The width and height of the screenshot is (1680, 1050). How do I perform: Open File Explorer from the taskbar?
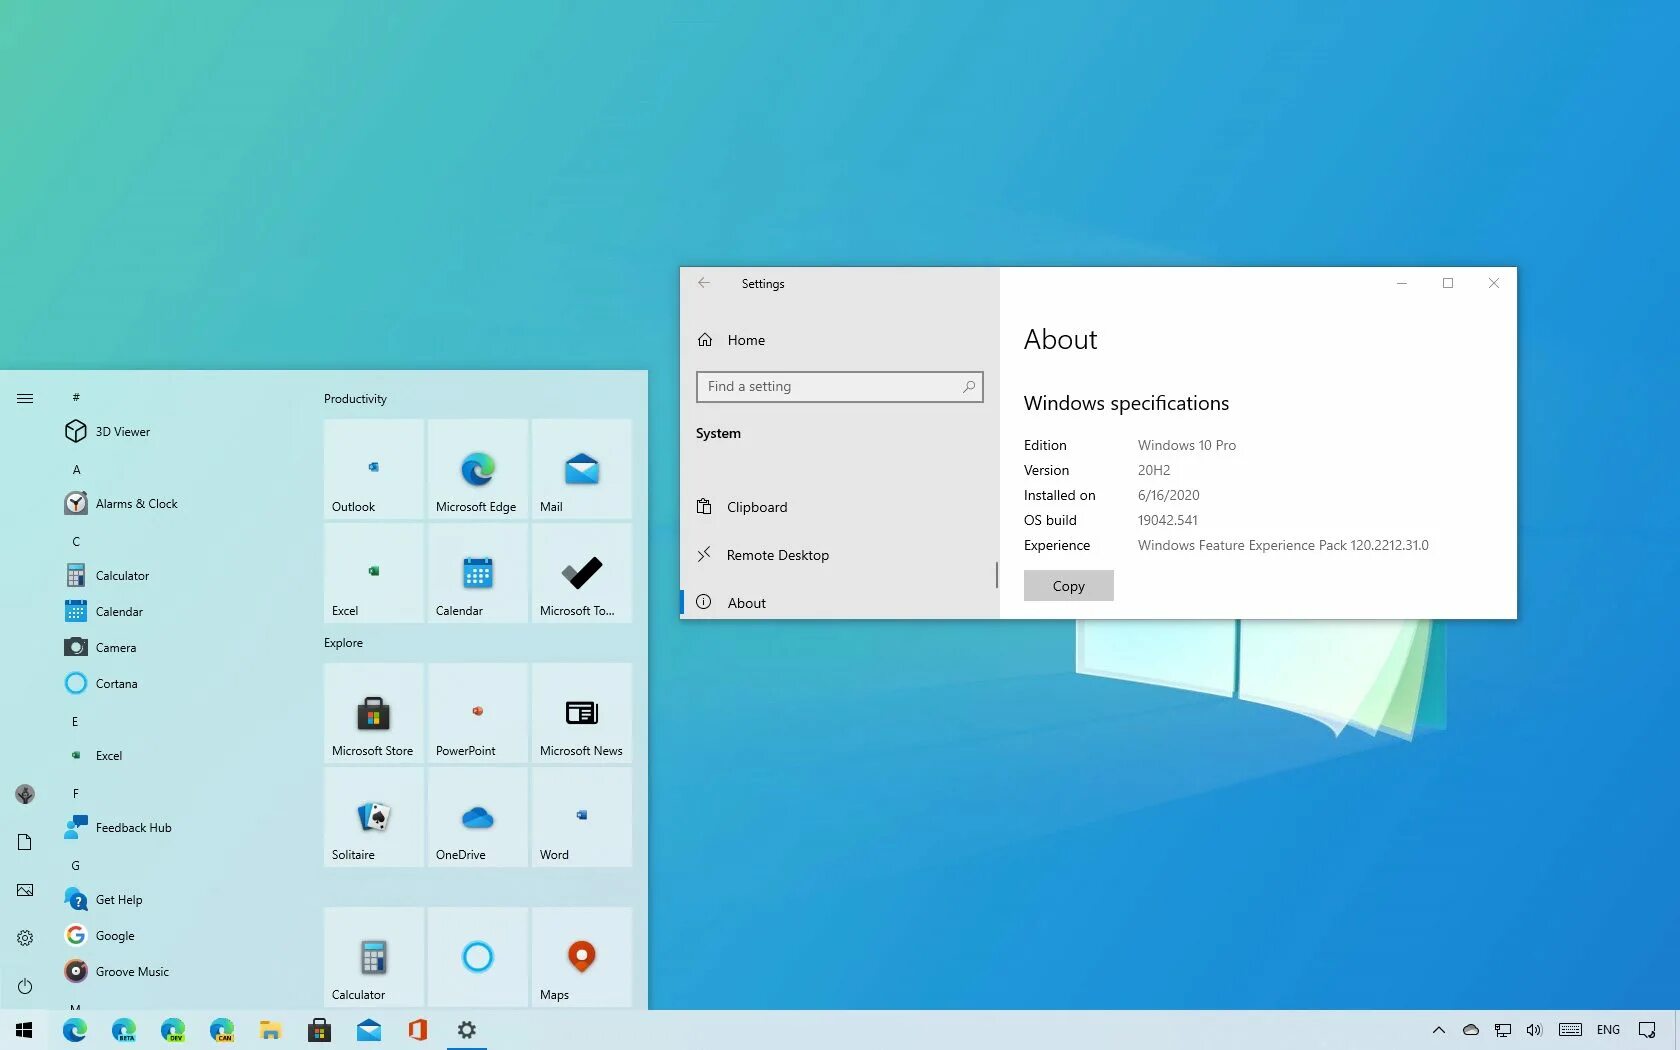270,1030
